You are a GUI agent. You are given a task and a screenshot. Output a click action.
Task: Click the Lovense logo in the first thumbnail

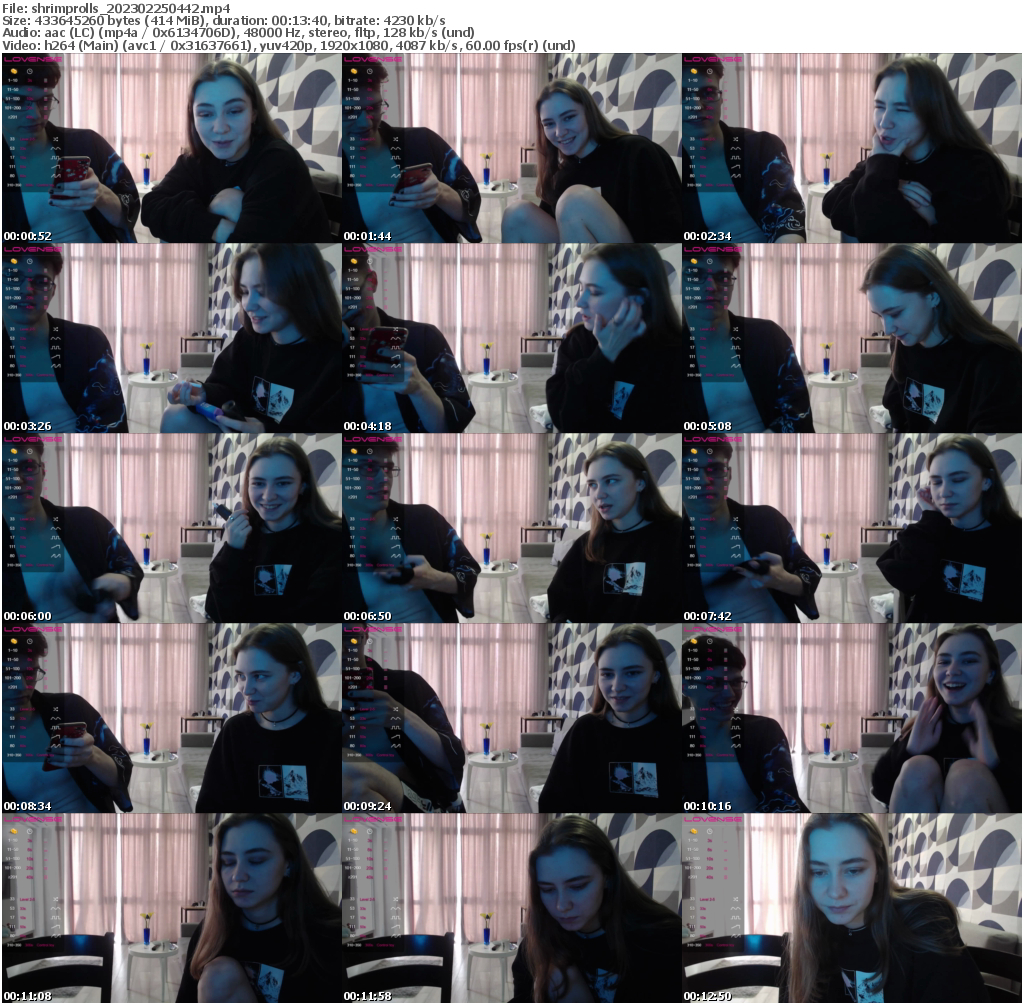pyautogui.click(x=33, y=59)
